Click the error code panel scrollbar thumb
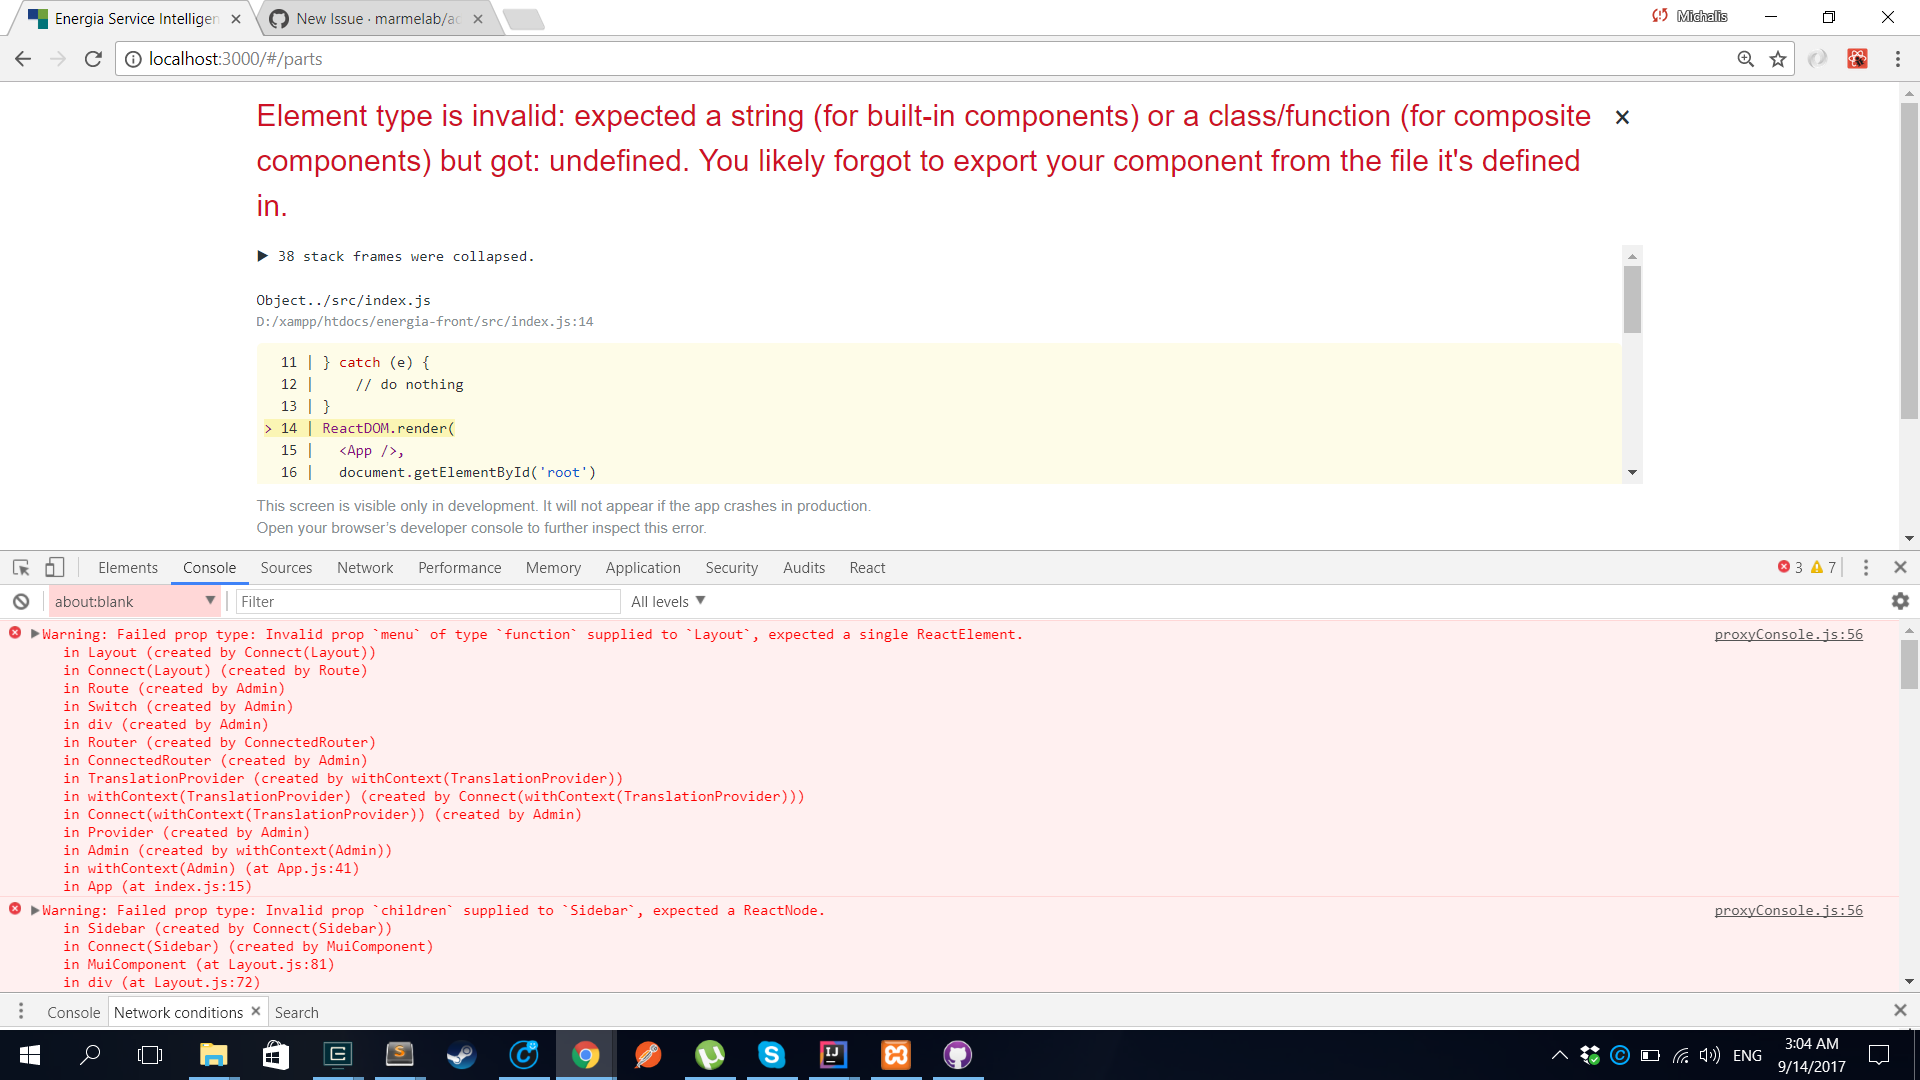 pos(1632,300)
